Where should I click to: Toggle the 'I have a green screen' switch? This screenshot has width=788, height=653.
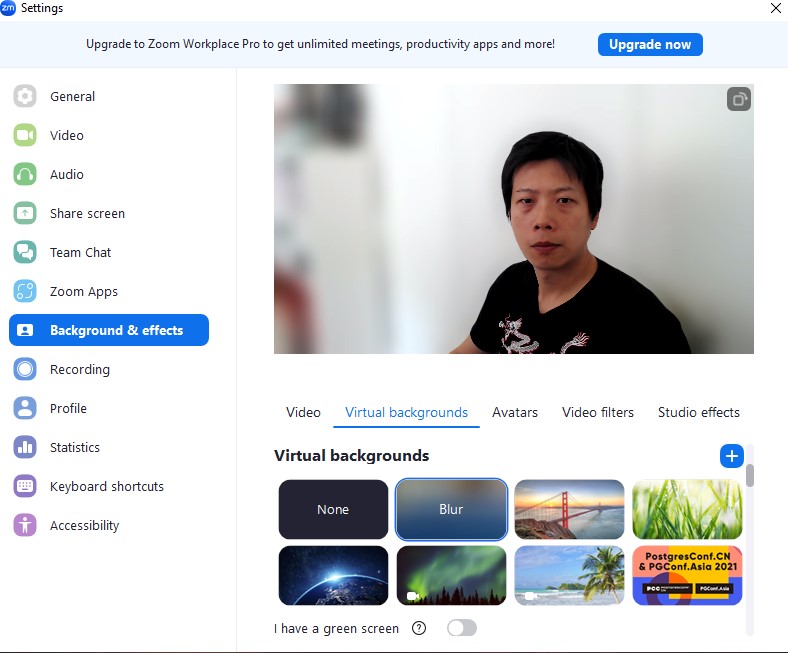462,628
